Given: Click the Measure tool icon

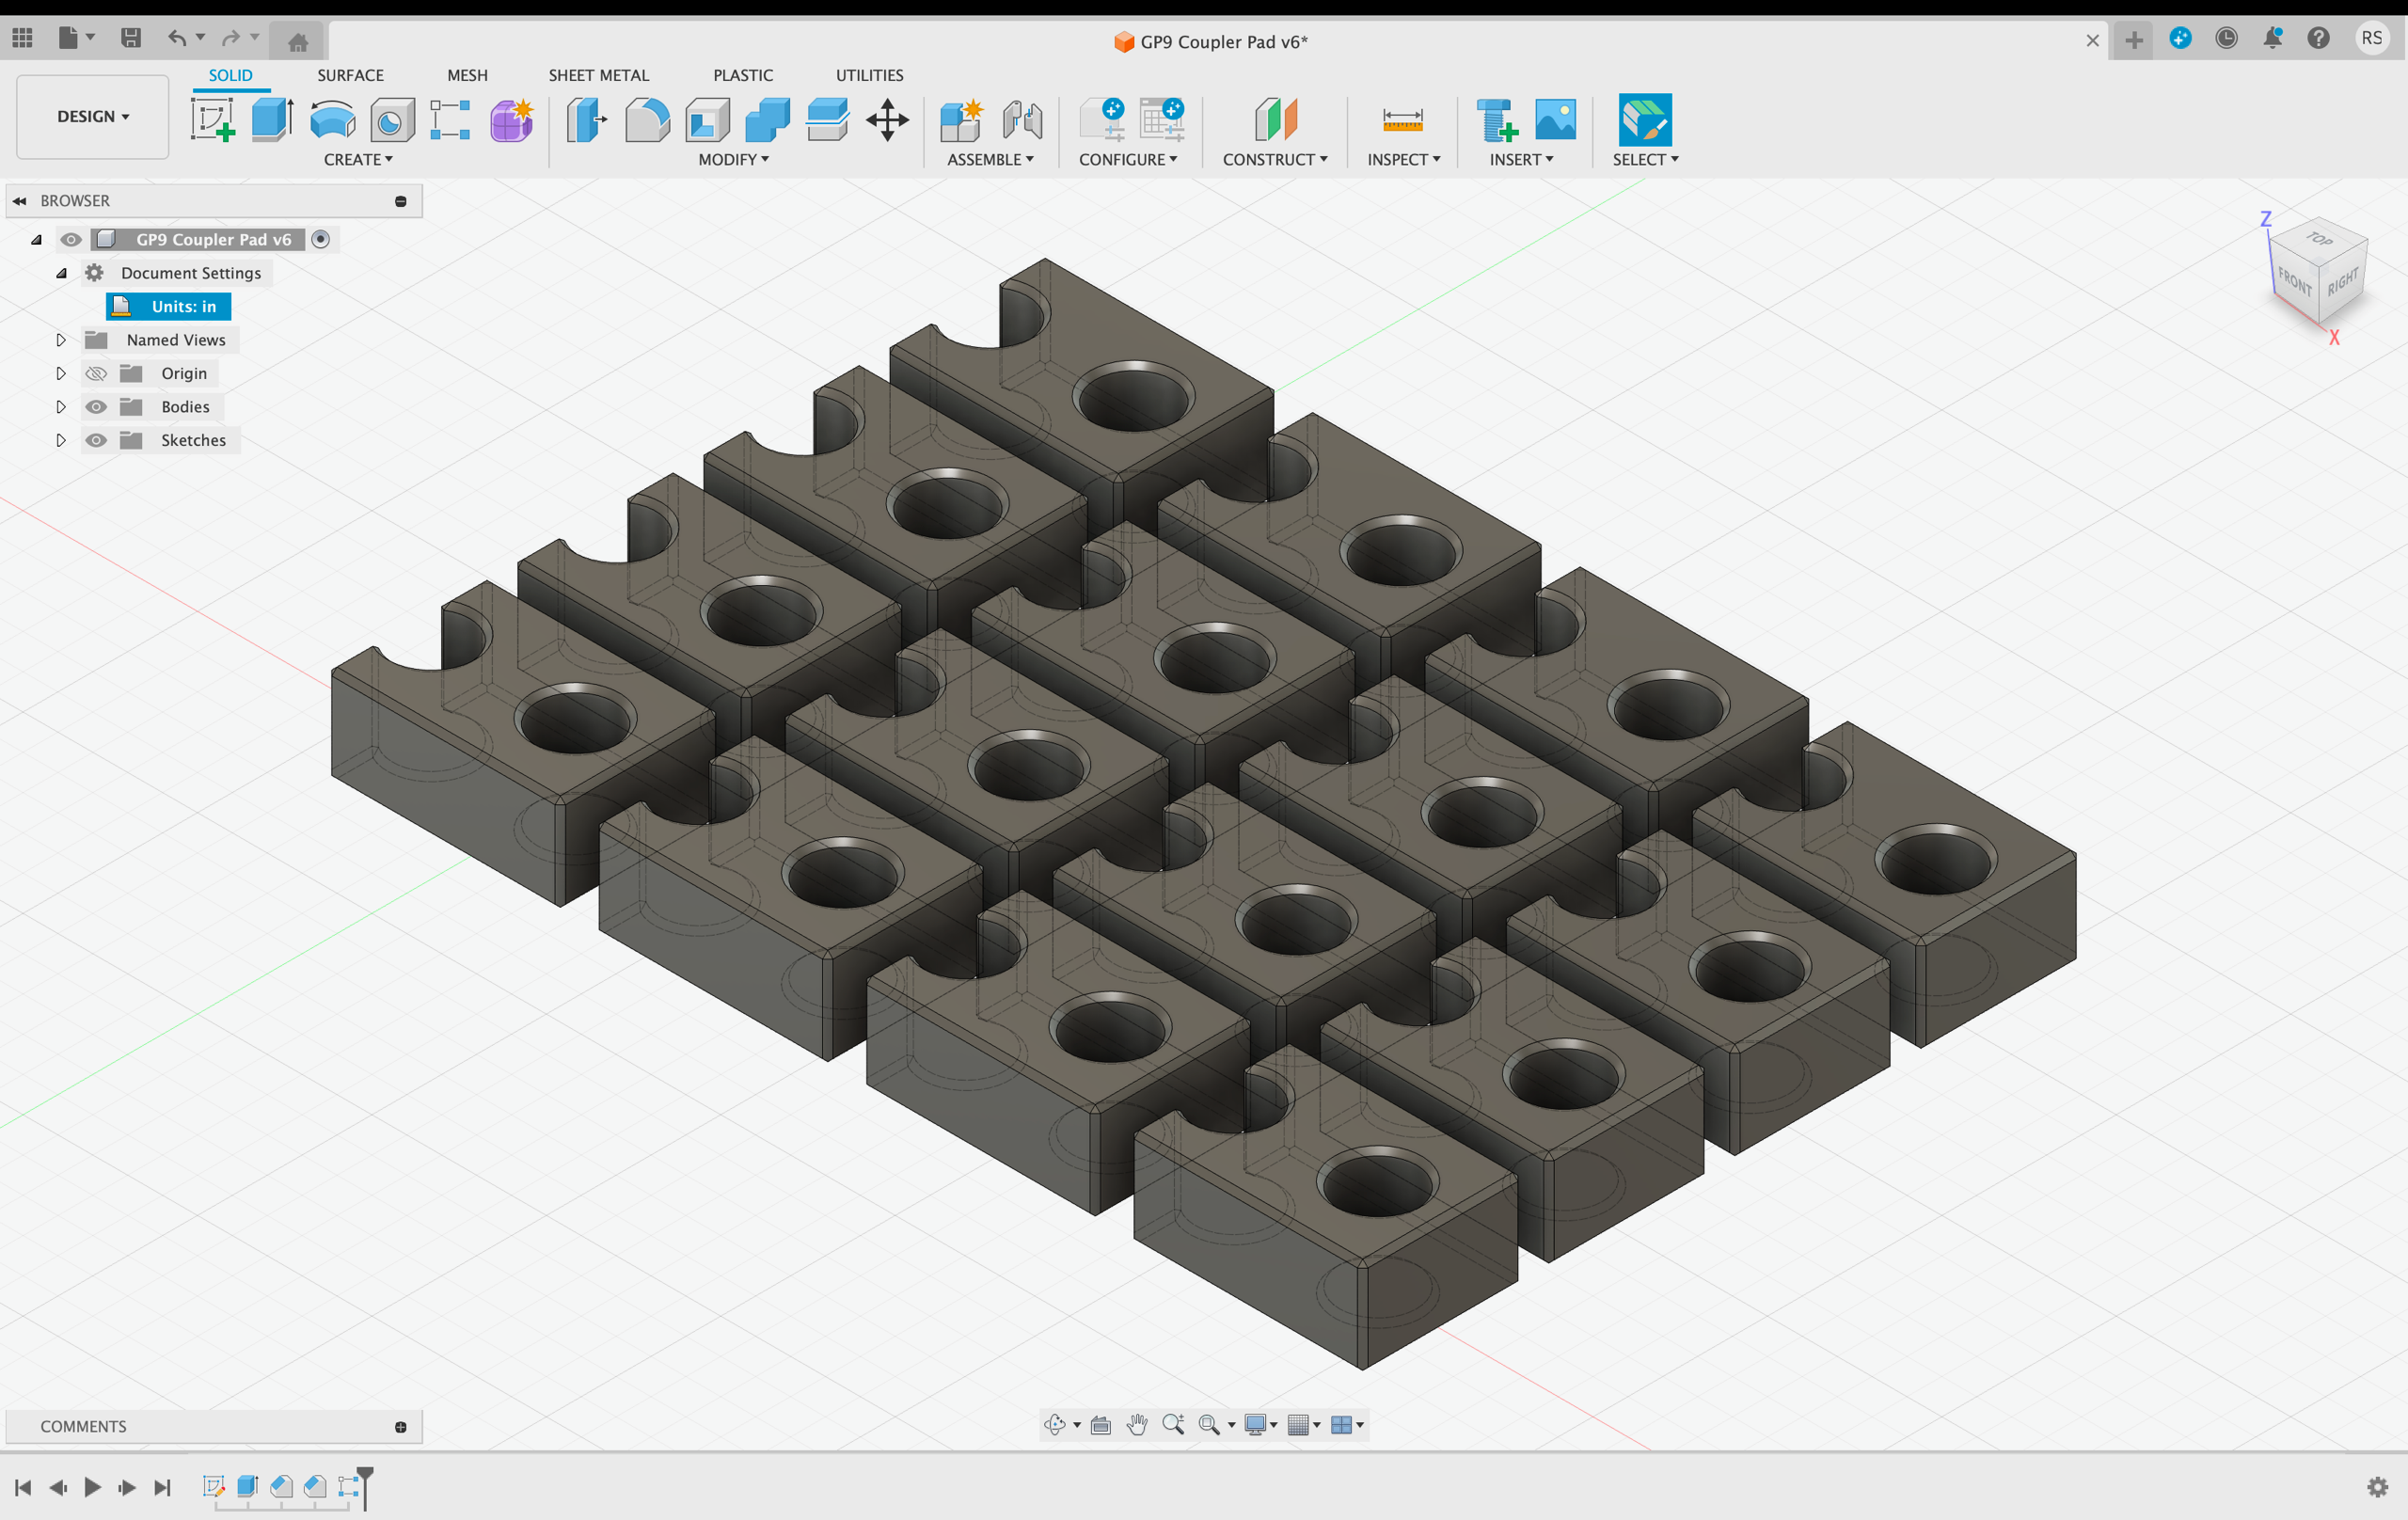Looking at the screenshot, I should [1402, 120].
